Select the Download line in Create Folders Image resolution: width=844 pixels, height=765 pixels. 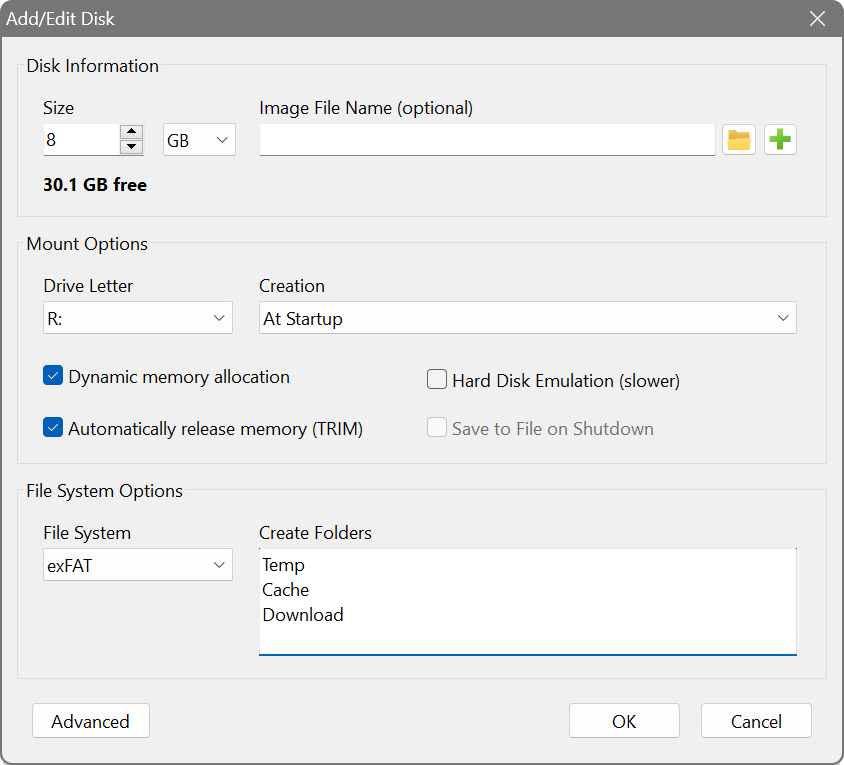(x=303, y=615)
